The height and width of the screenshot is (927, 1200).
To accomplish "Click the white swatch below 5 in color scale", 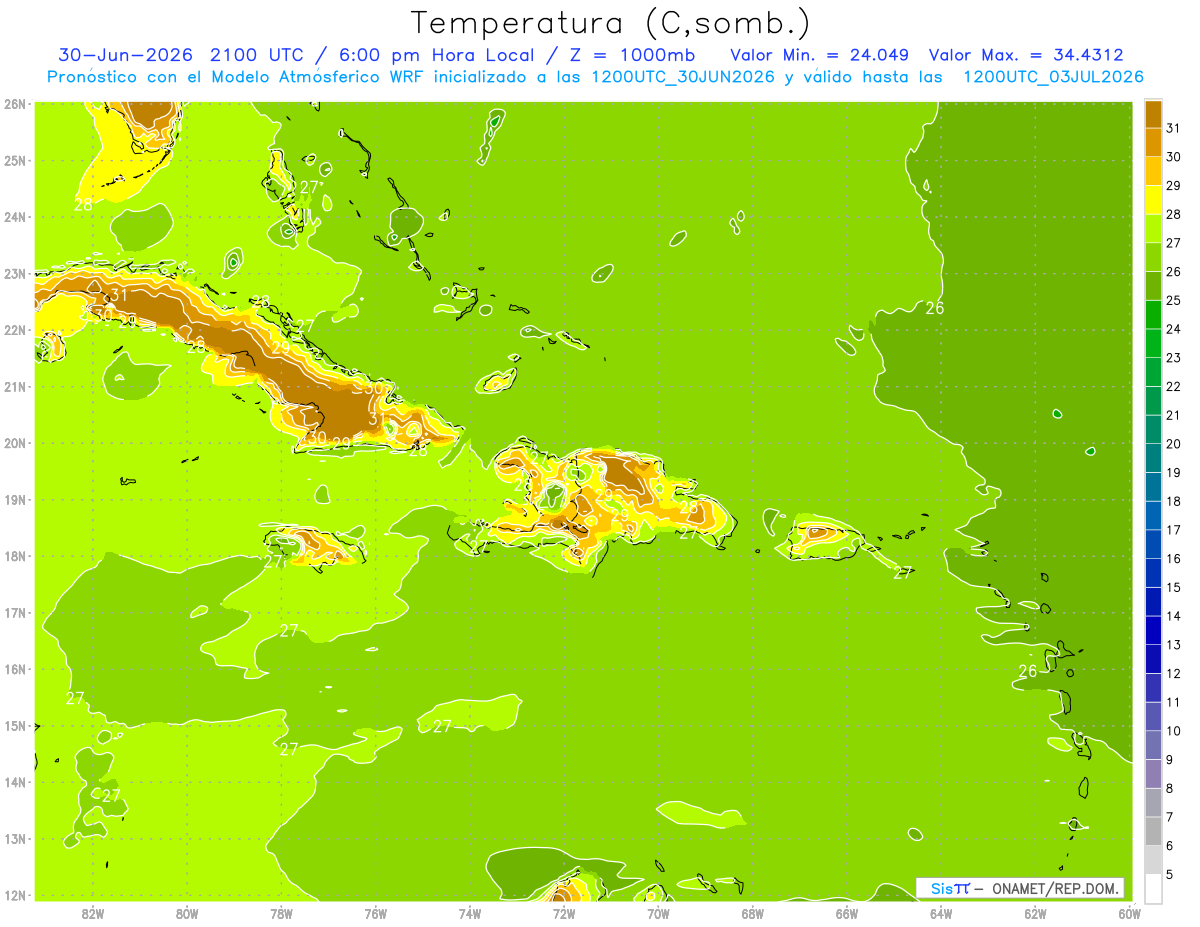I will [1153, 888].
